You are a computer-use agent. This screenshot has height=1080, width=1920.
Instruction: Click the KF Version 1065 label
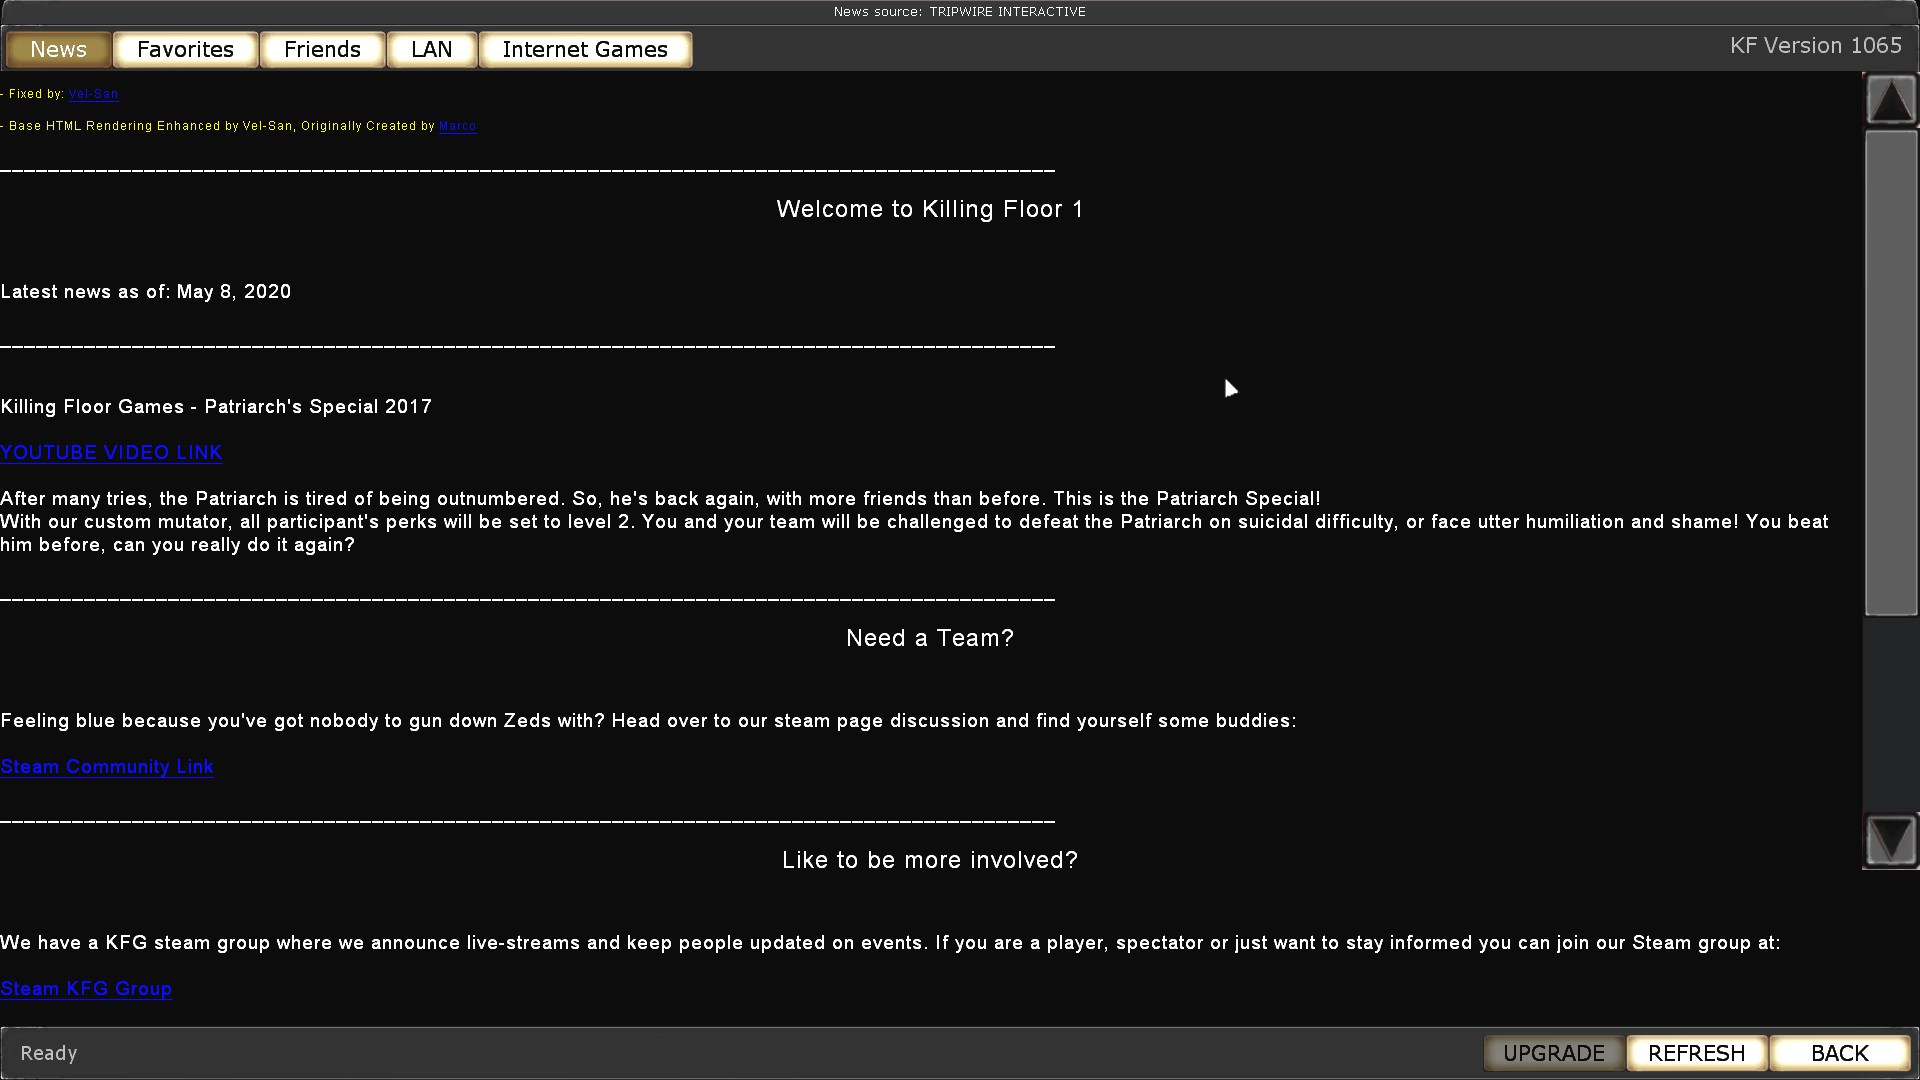(1815, 46)
